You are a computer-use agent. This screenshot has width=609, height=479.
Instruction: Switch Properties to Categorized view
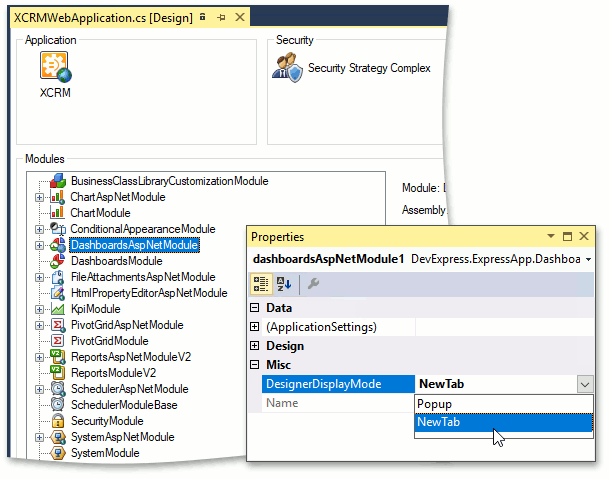(261, 284)
